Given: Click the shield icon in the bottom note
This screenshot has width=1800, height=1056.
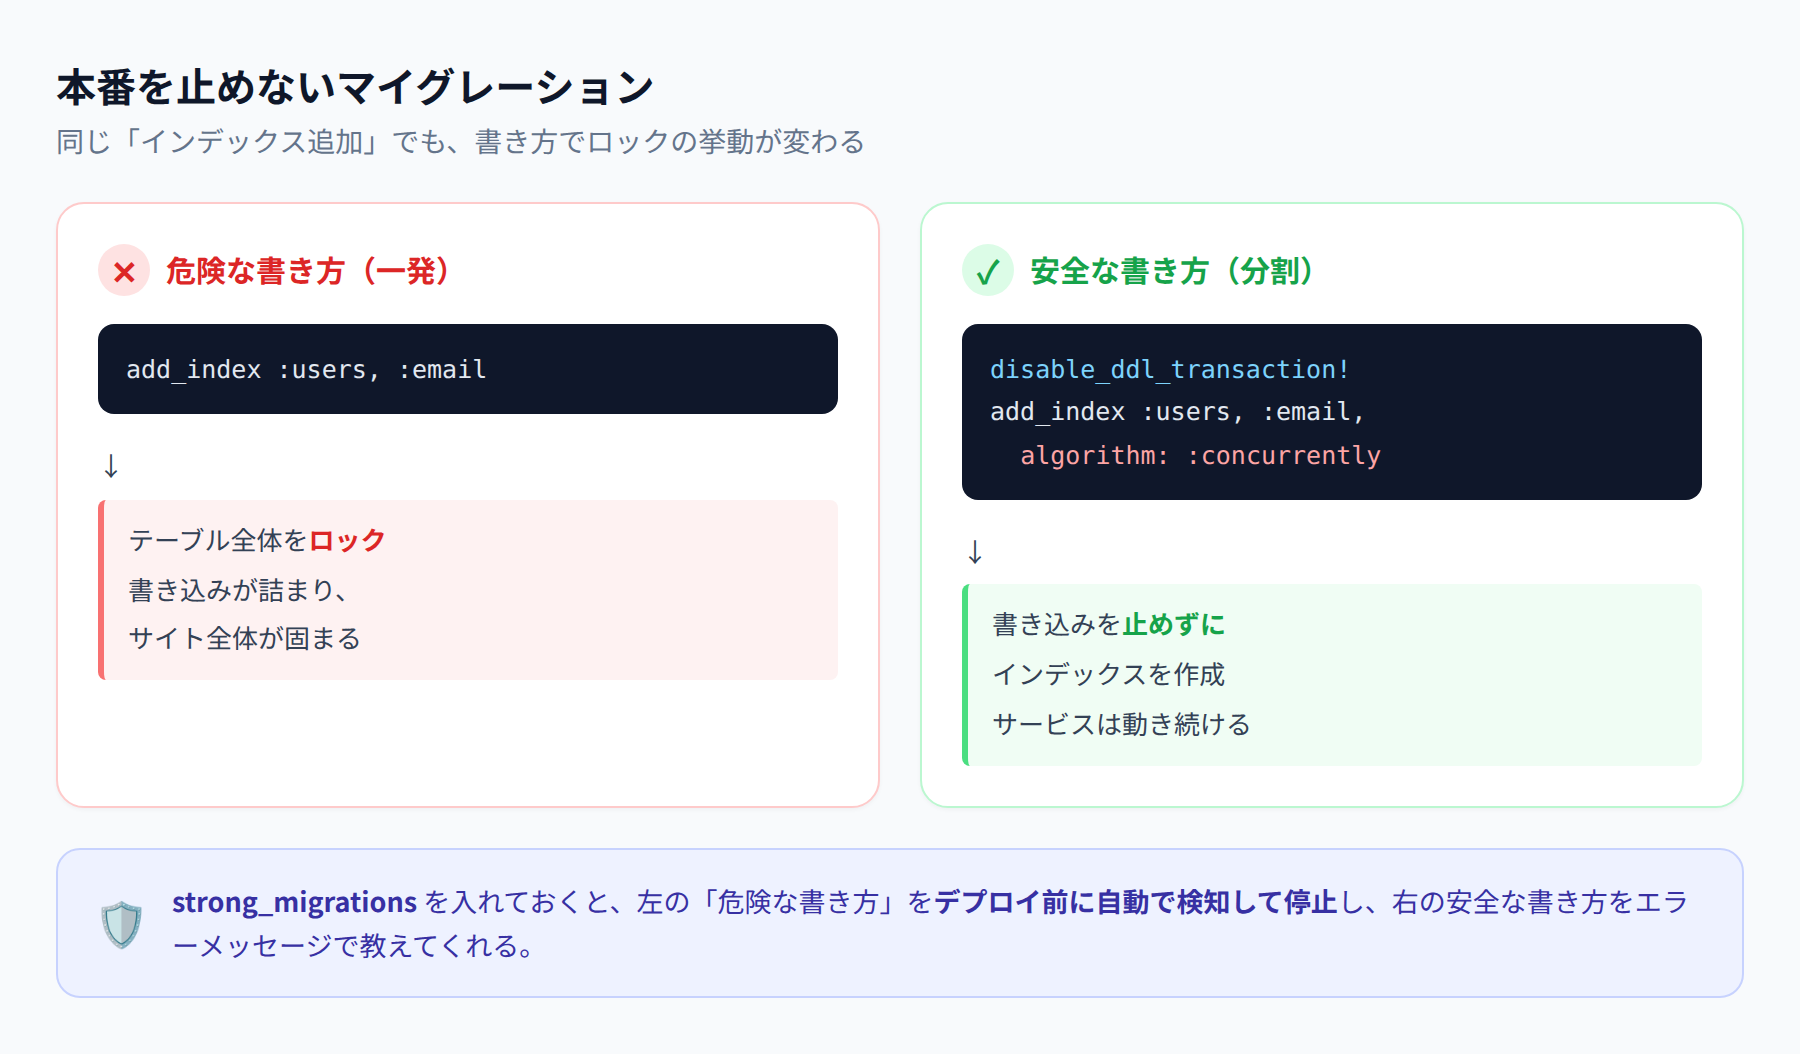Looking at the screenshot, I should (122, 924).
